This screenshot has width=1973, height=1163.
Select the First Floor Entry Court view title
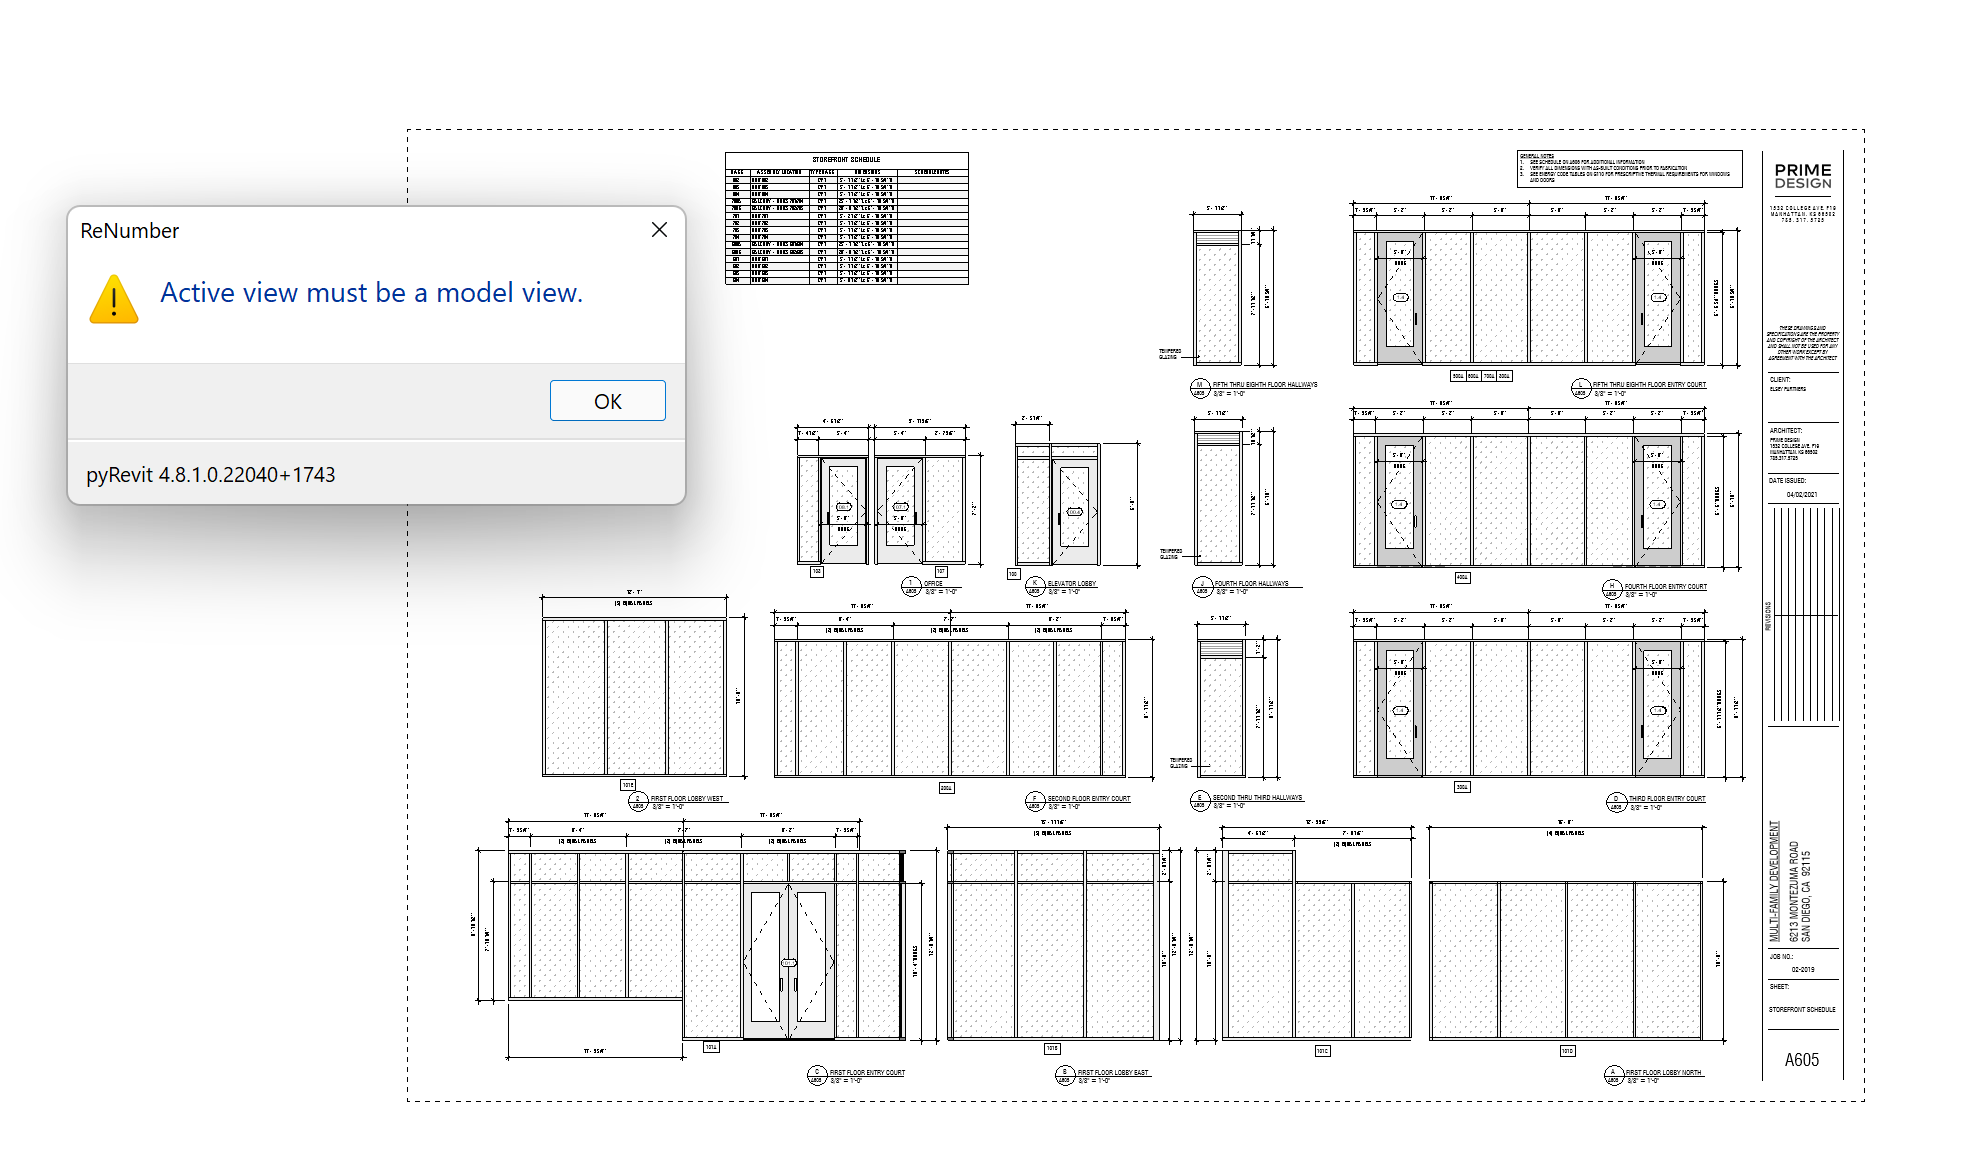[x=866, y=1072]
